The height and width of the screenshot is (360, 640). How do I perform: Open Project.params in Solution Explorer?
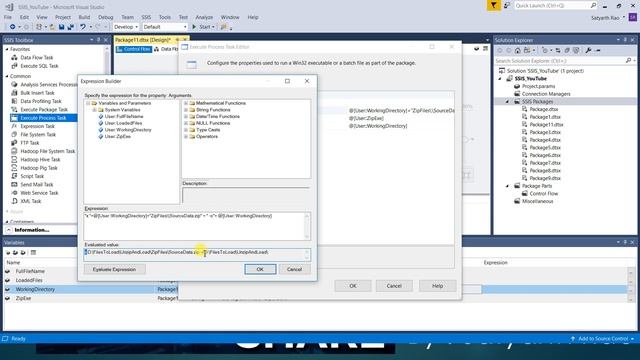pos(538,86)
